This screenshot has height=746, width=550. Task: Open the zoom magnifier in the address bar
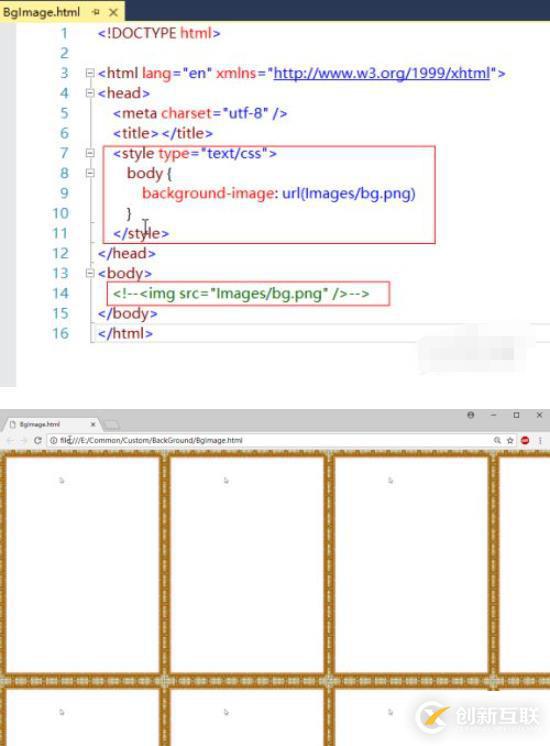coord(497,440)
